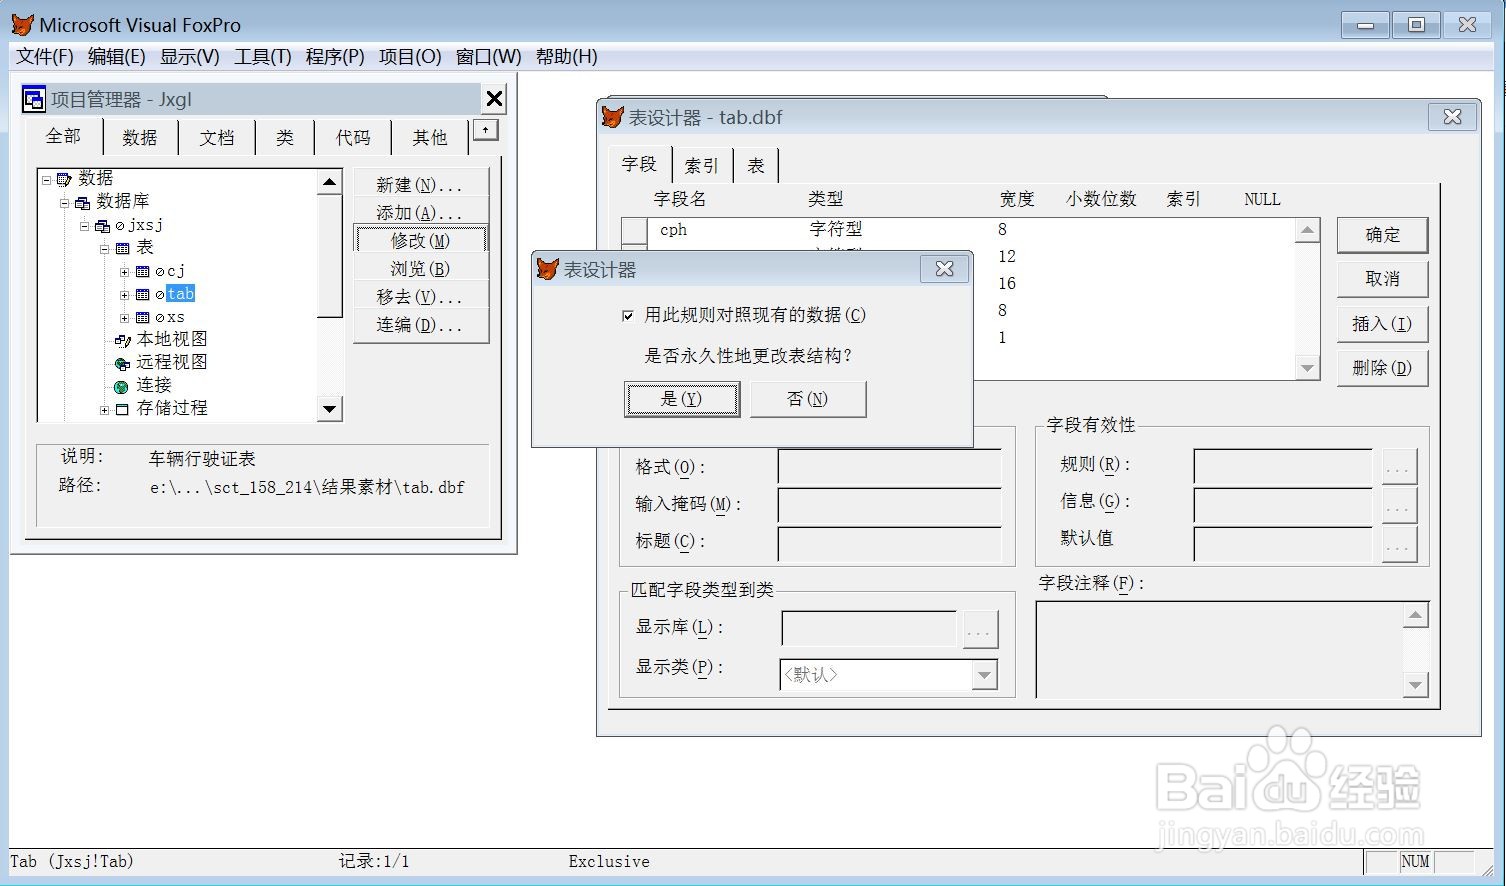Click 浏览(B) button
This screenshot has width=1506, height=886.
click(420, 269)
